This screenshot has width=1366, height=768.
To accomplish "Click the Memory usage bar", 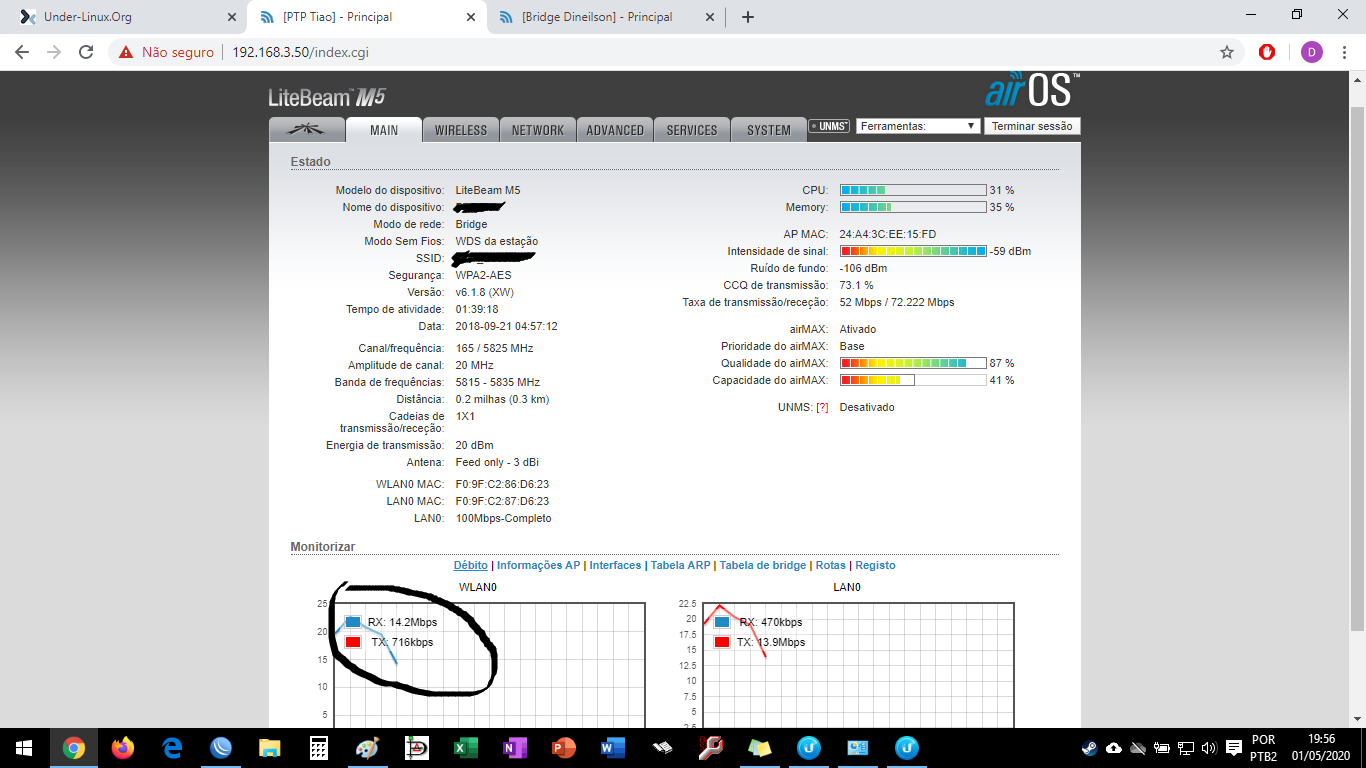I will 913,207.
